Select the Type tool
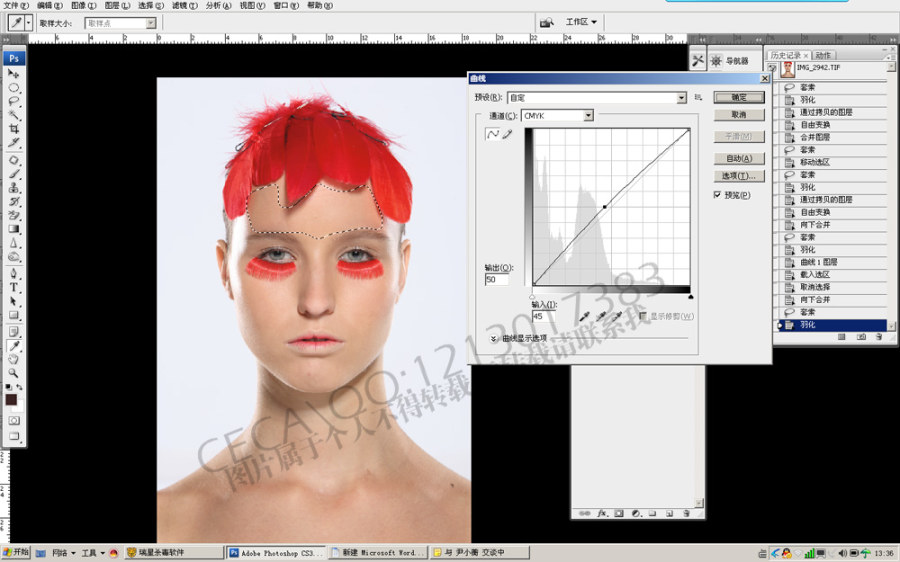Screen dimensions: 900x562 coord(14,288)
